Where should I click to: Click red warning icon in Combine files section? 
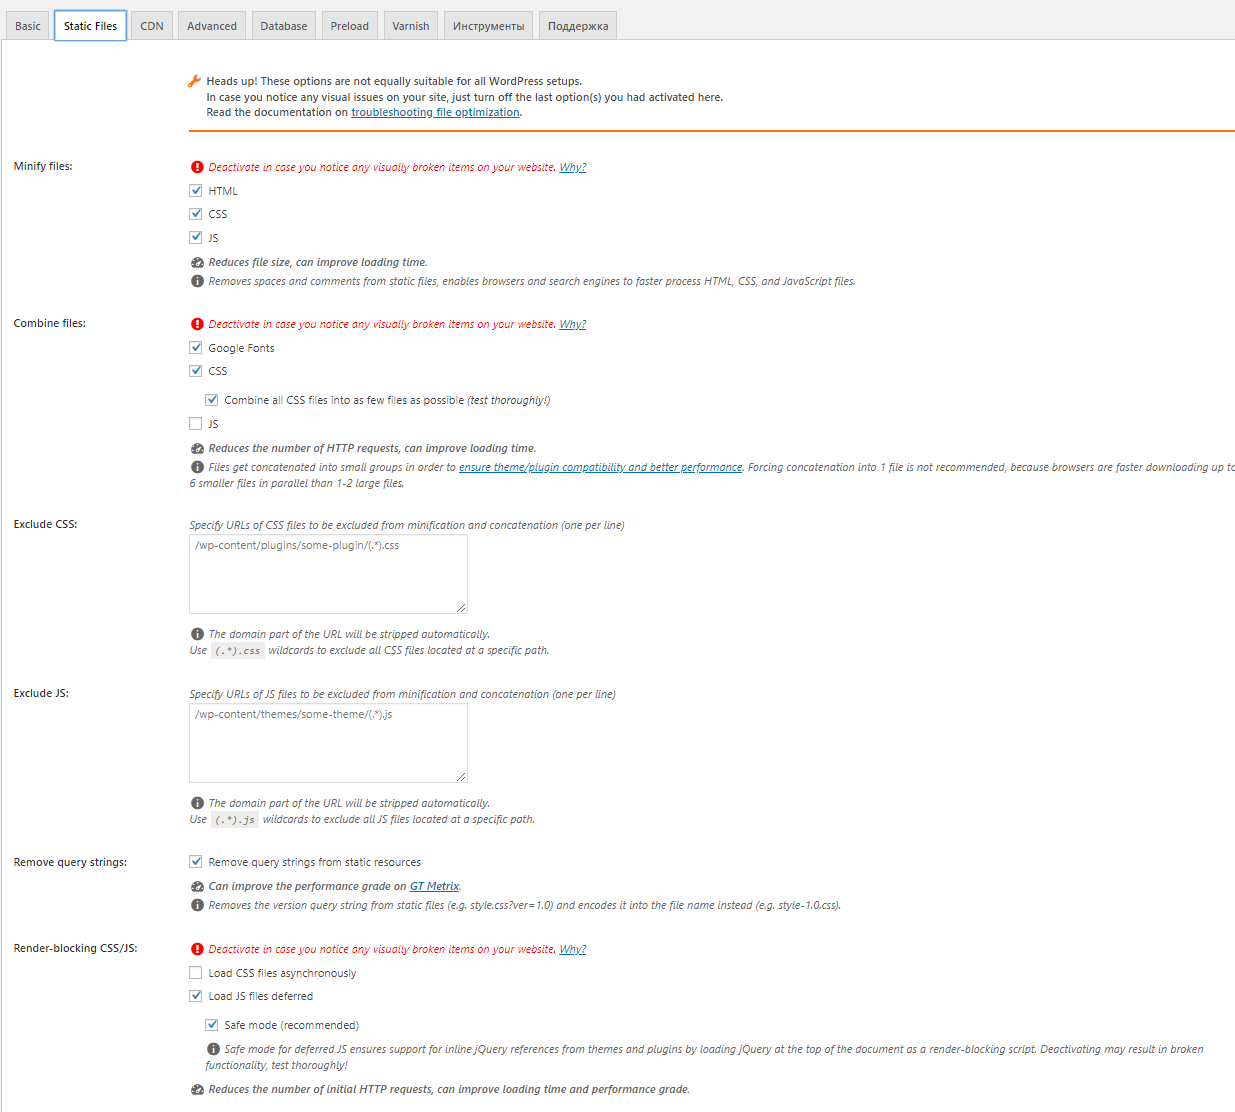(197, 324)
